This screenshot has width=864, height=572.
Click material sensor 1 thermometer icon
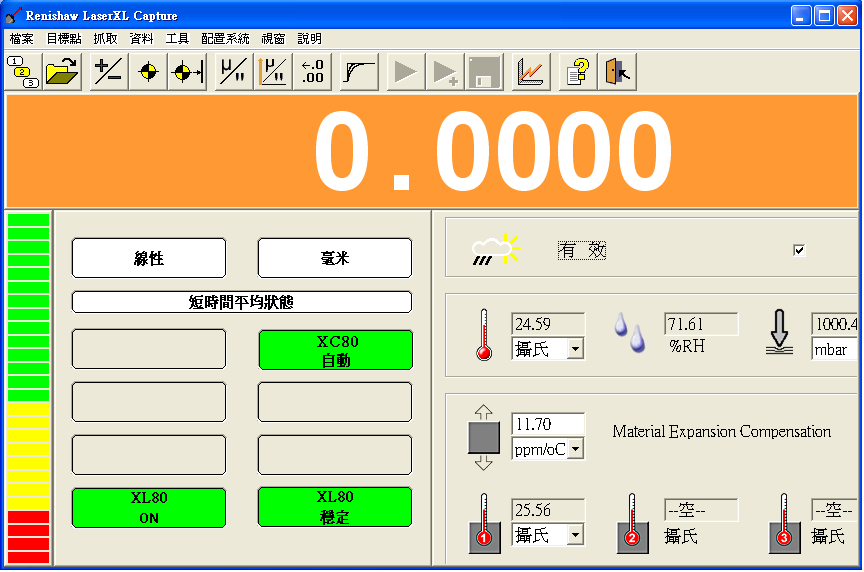[x=484, y=523]
